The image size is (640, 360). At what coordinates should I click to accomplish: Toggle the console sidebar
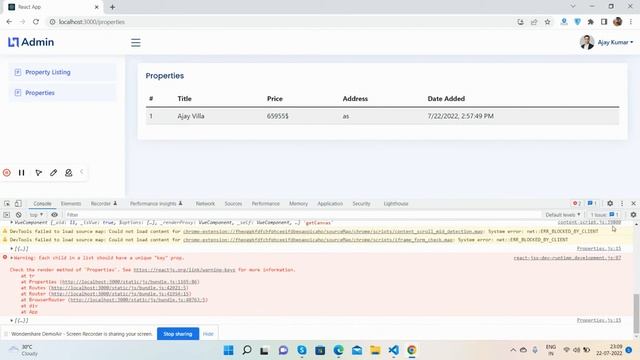pyautogui.click(x=7, y=215)
